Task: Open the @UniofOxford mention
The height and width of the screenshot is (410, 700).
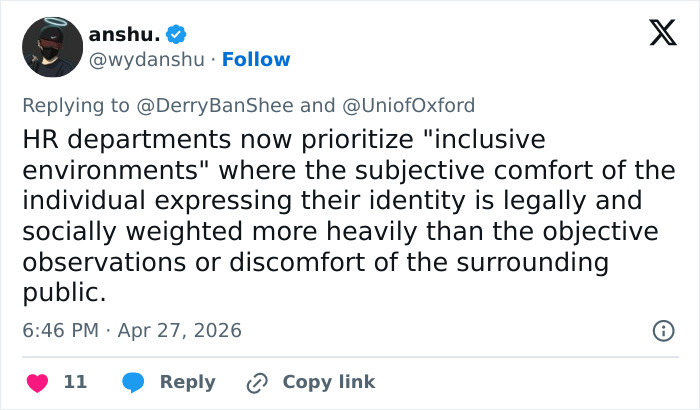Action: click(408, 105)
